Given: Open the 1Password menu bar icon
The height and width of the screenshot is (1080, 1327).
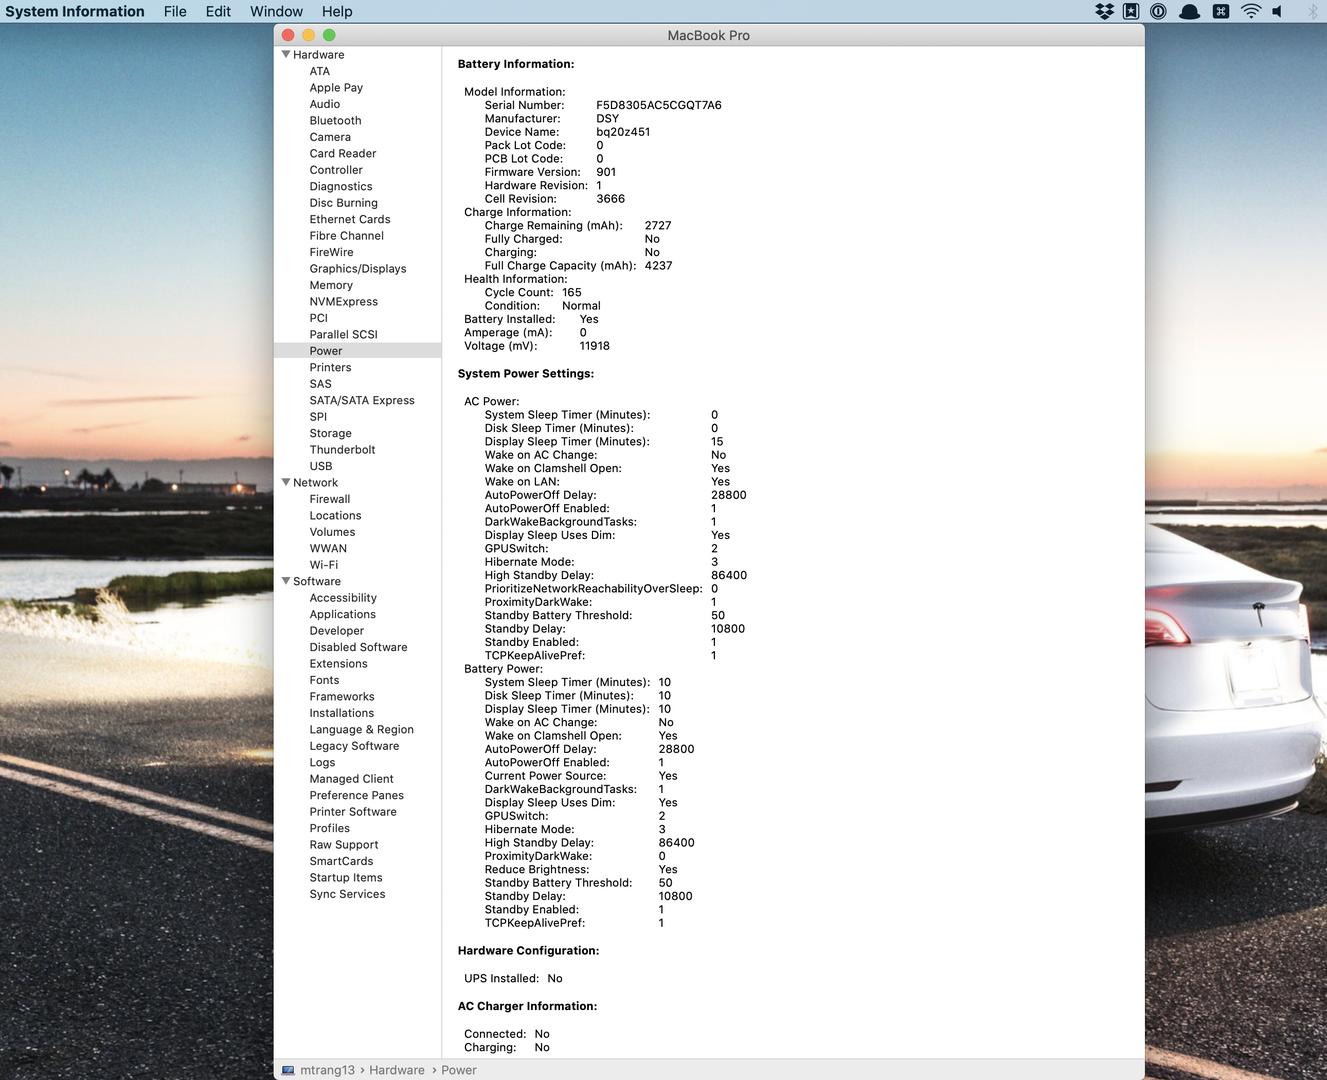Looking at the screenshot, I should (x=1158, y=11).
